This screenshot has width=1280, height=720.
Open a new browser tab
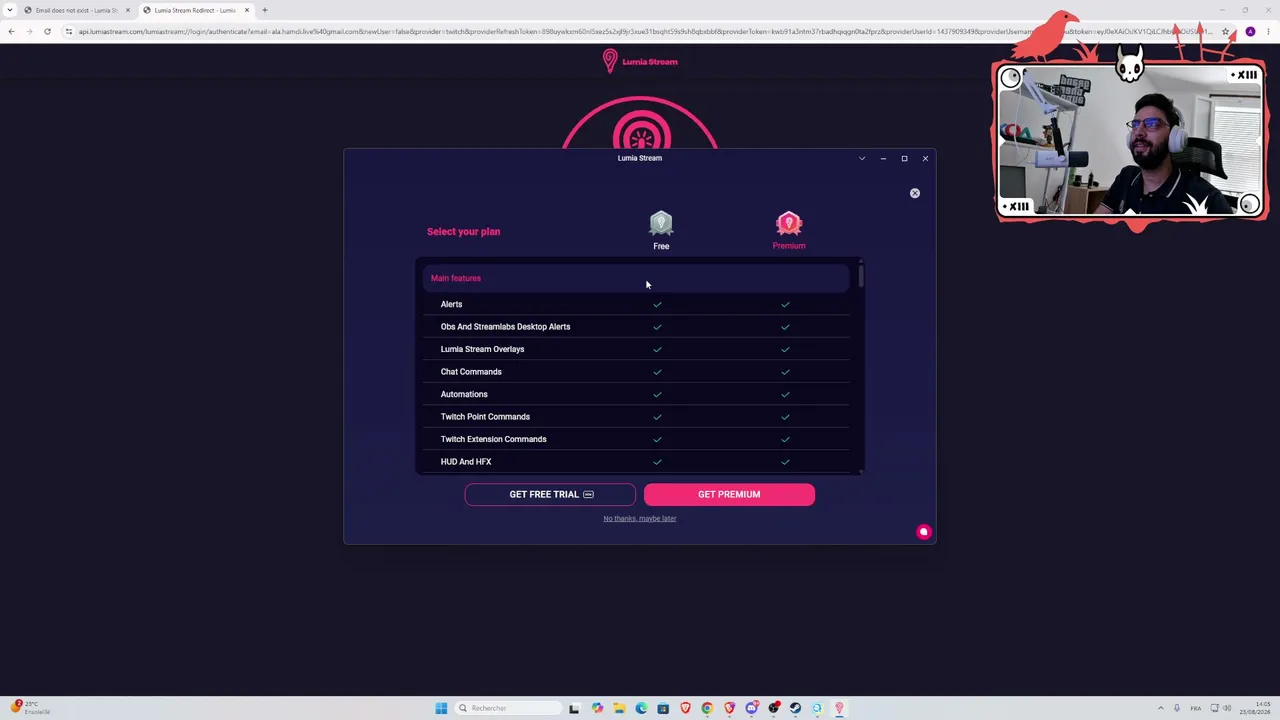[265, 10]
